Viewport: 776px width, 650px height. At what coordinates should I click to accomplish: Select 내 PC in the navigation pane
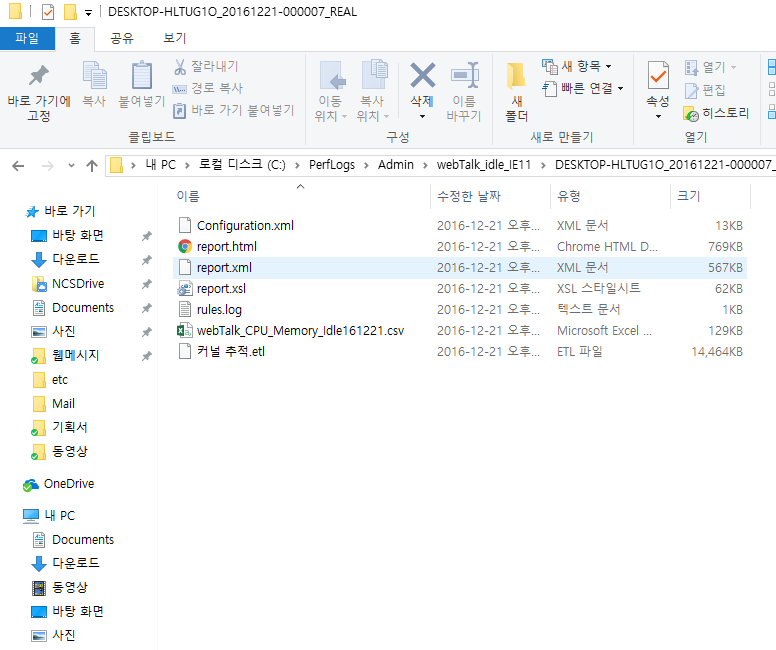tap(49, 516)
